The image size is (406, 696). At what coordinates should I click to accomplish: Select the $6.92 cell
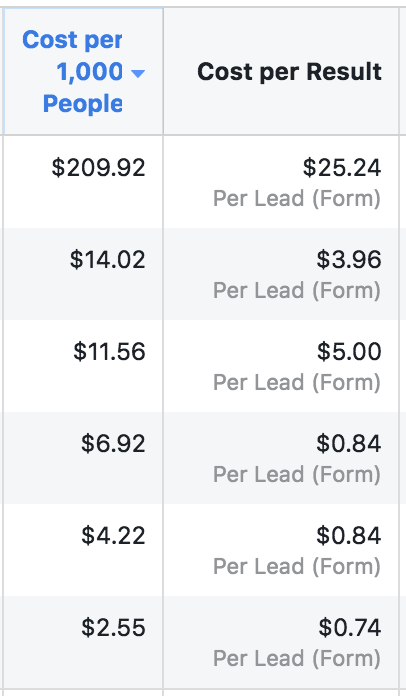113,443
